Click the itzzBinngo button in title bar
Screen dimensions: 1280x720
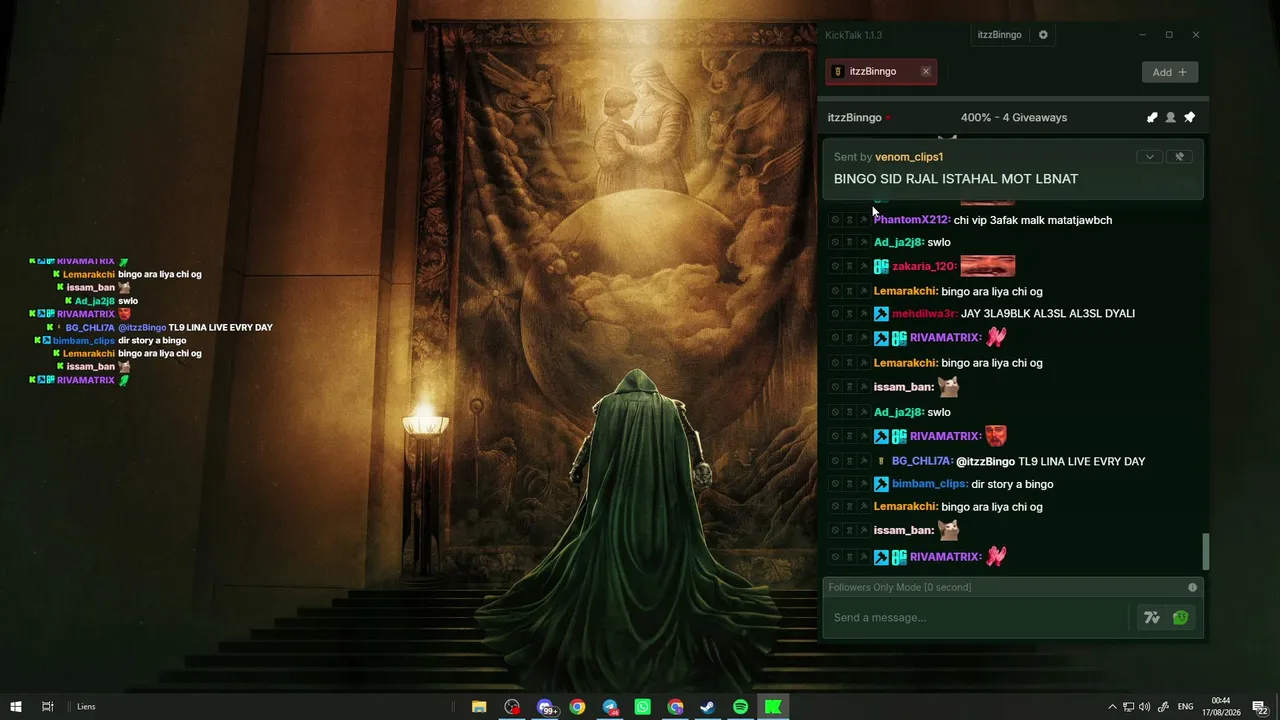point(999,35)
